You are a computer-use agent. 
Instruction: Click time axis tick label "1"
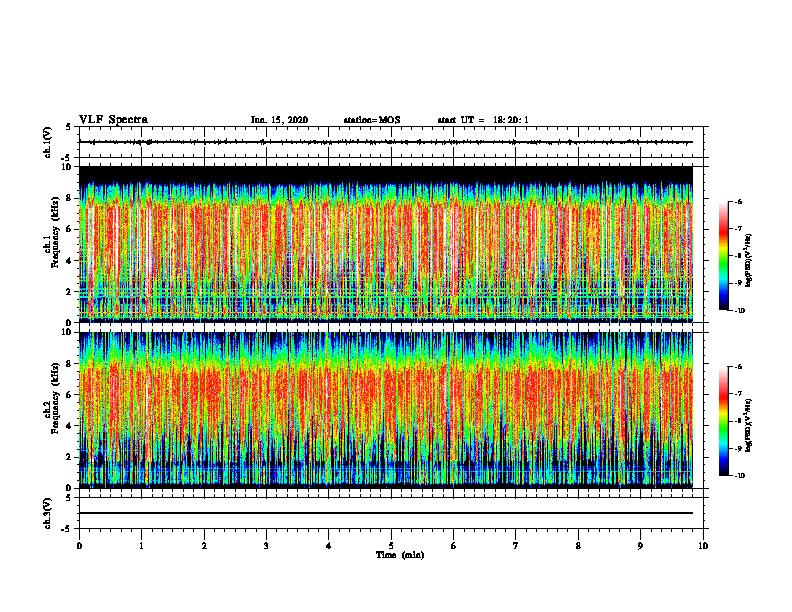pyautogui.click(x=141, y=546)
